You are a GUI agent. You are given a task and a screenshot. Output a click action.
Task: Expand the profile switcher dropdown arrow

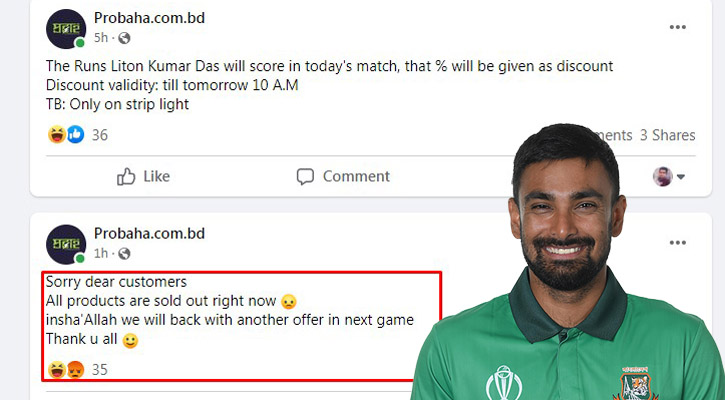pyautogui.click(x=681, y=177)
